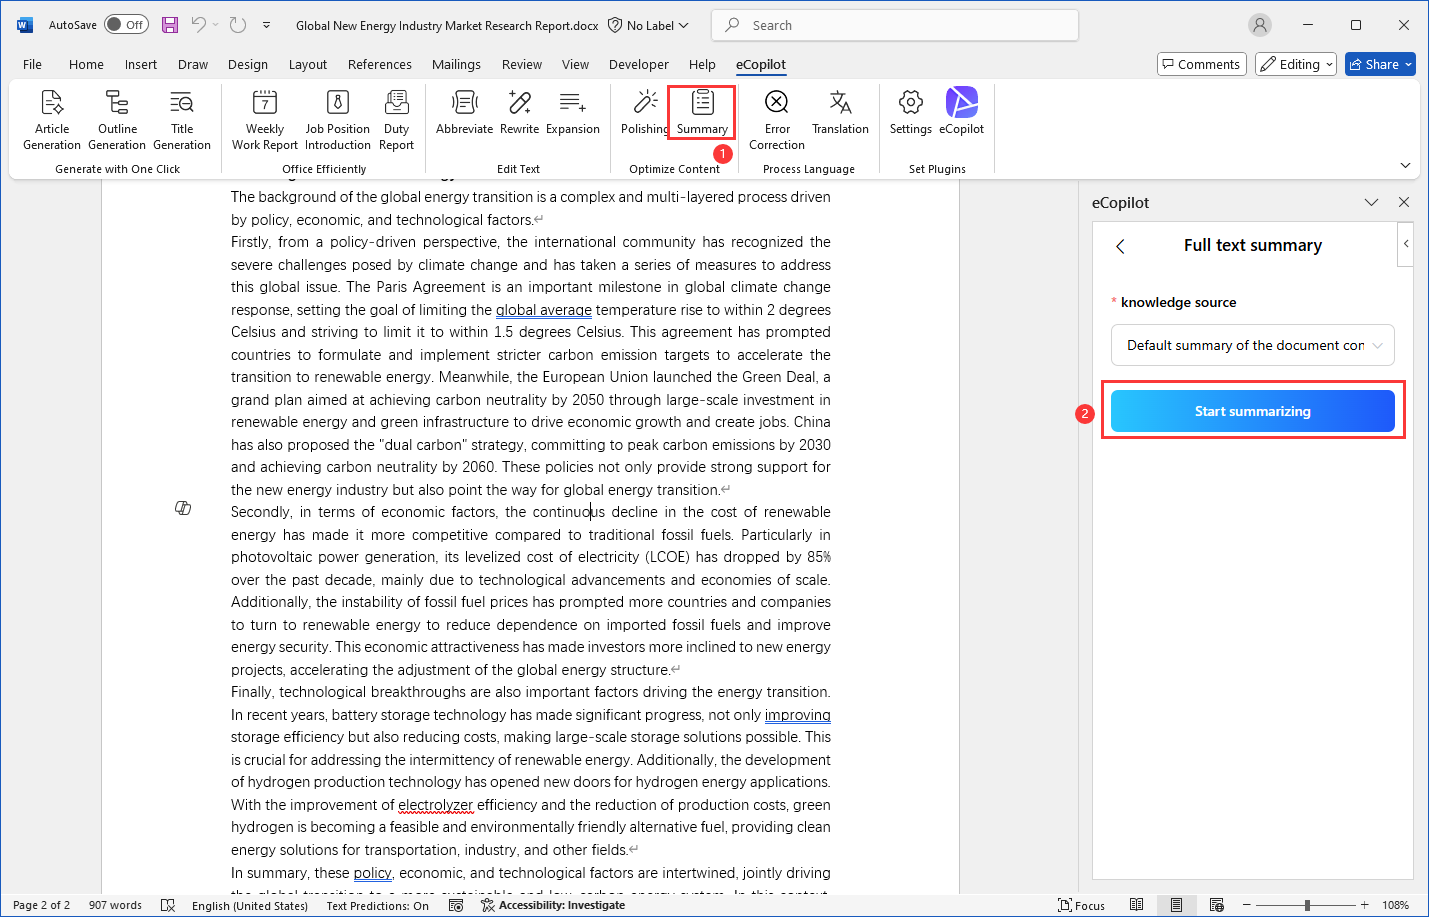This screenshot has height=917, width=1429.
Task: Open the Developer ribbon tab
Action: (638, 64)
